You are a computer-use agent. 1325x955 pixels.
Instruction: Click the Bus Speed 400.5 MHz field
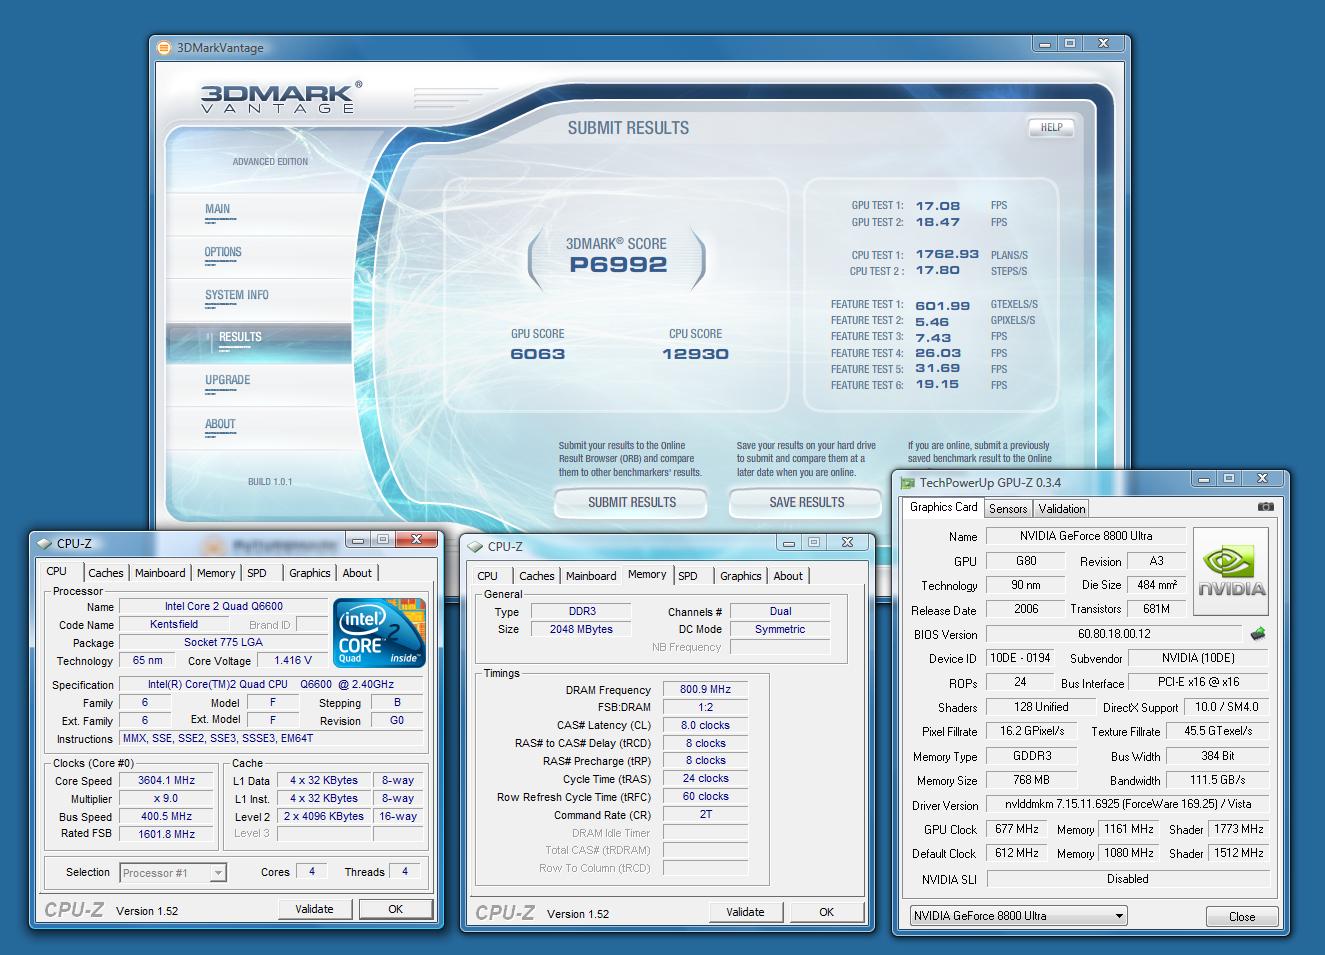[x=166, y=816]
